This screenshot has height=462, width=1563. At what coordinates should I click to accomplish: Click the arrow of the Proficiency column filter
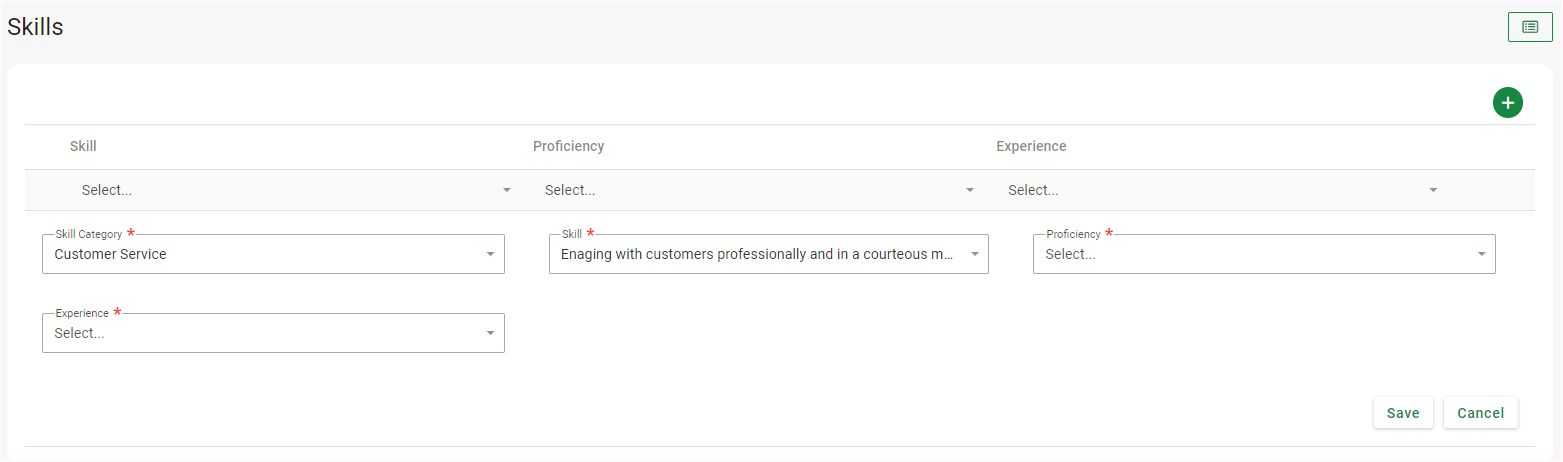(969, 190)
